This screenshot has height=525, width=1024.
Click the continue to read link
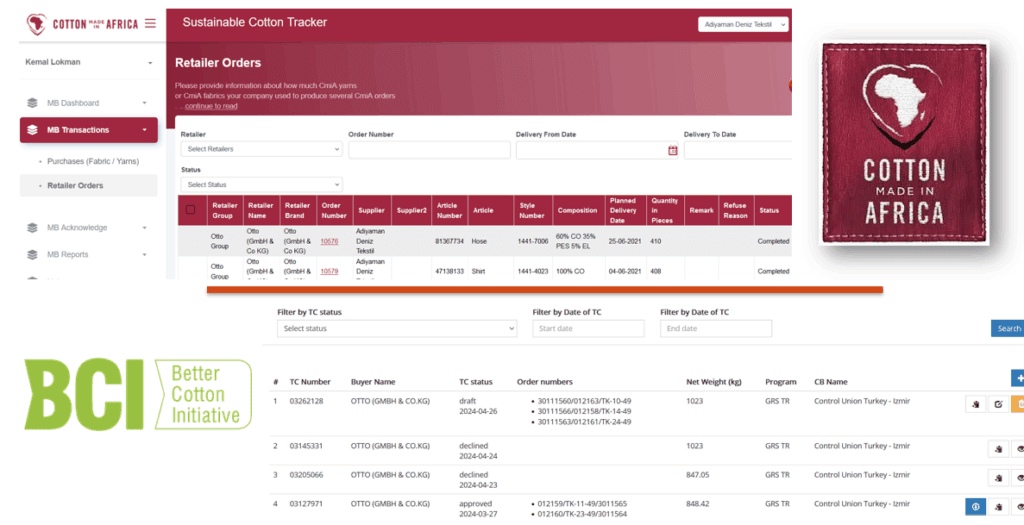(210, 106)
